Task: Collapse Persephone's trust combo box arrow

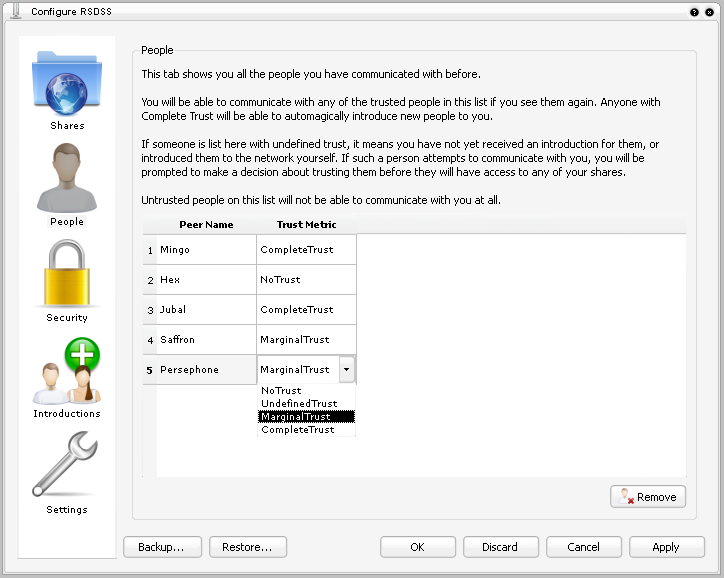Action: (346, 370)
